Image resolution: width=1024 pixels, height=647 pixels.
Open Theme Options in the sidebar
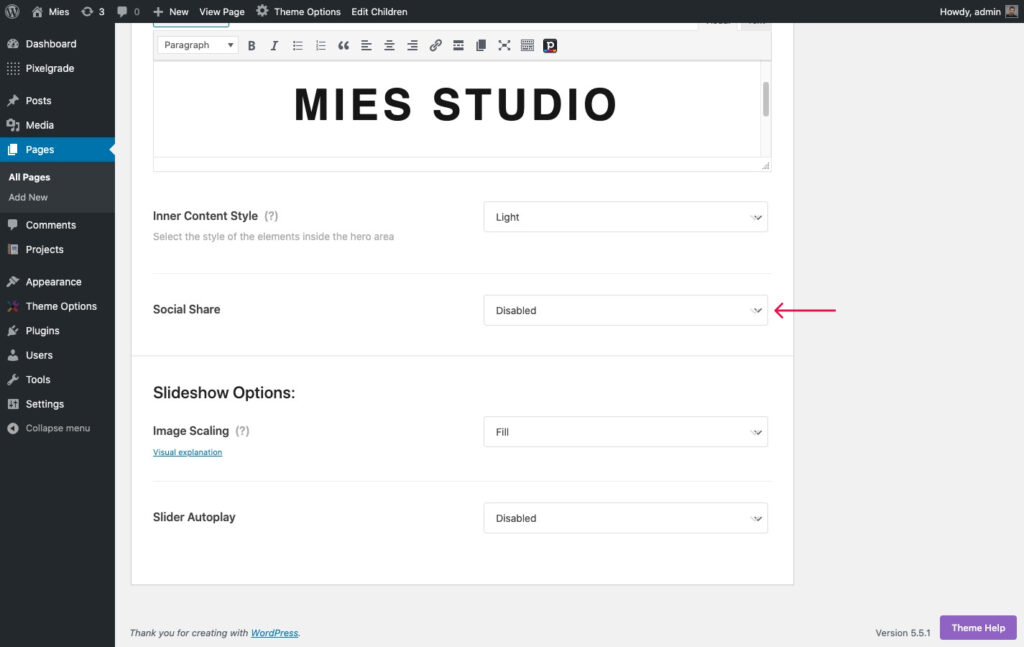coord(61,306)
